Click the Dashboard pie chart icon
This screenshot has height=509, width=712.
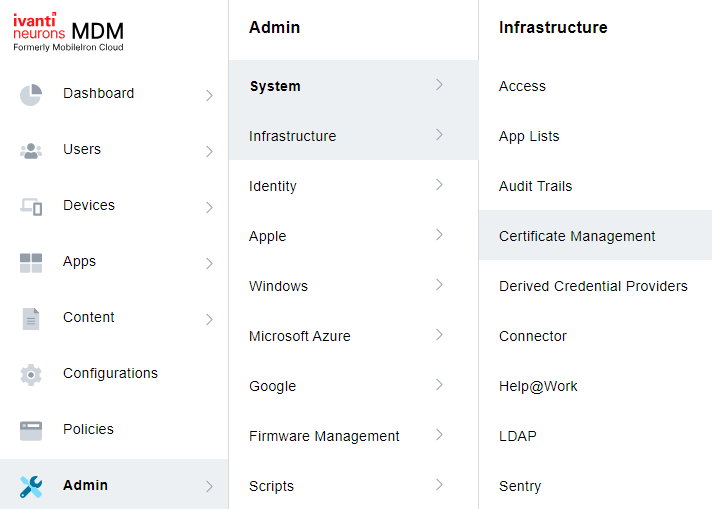click(x=31, y=94)
